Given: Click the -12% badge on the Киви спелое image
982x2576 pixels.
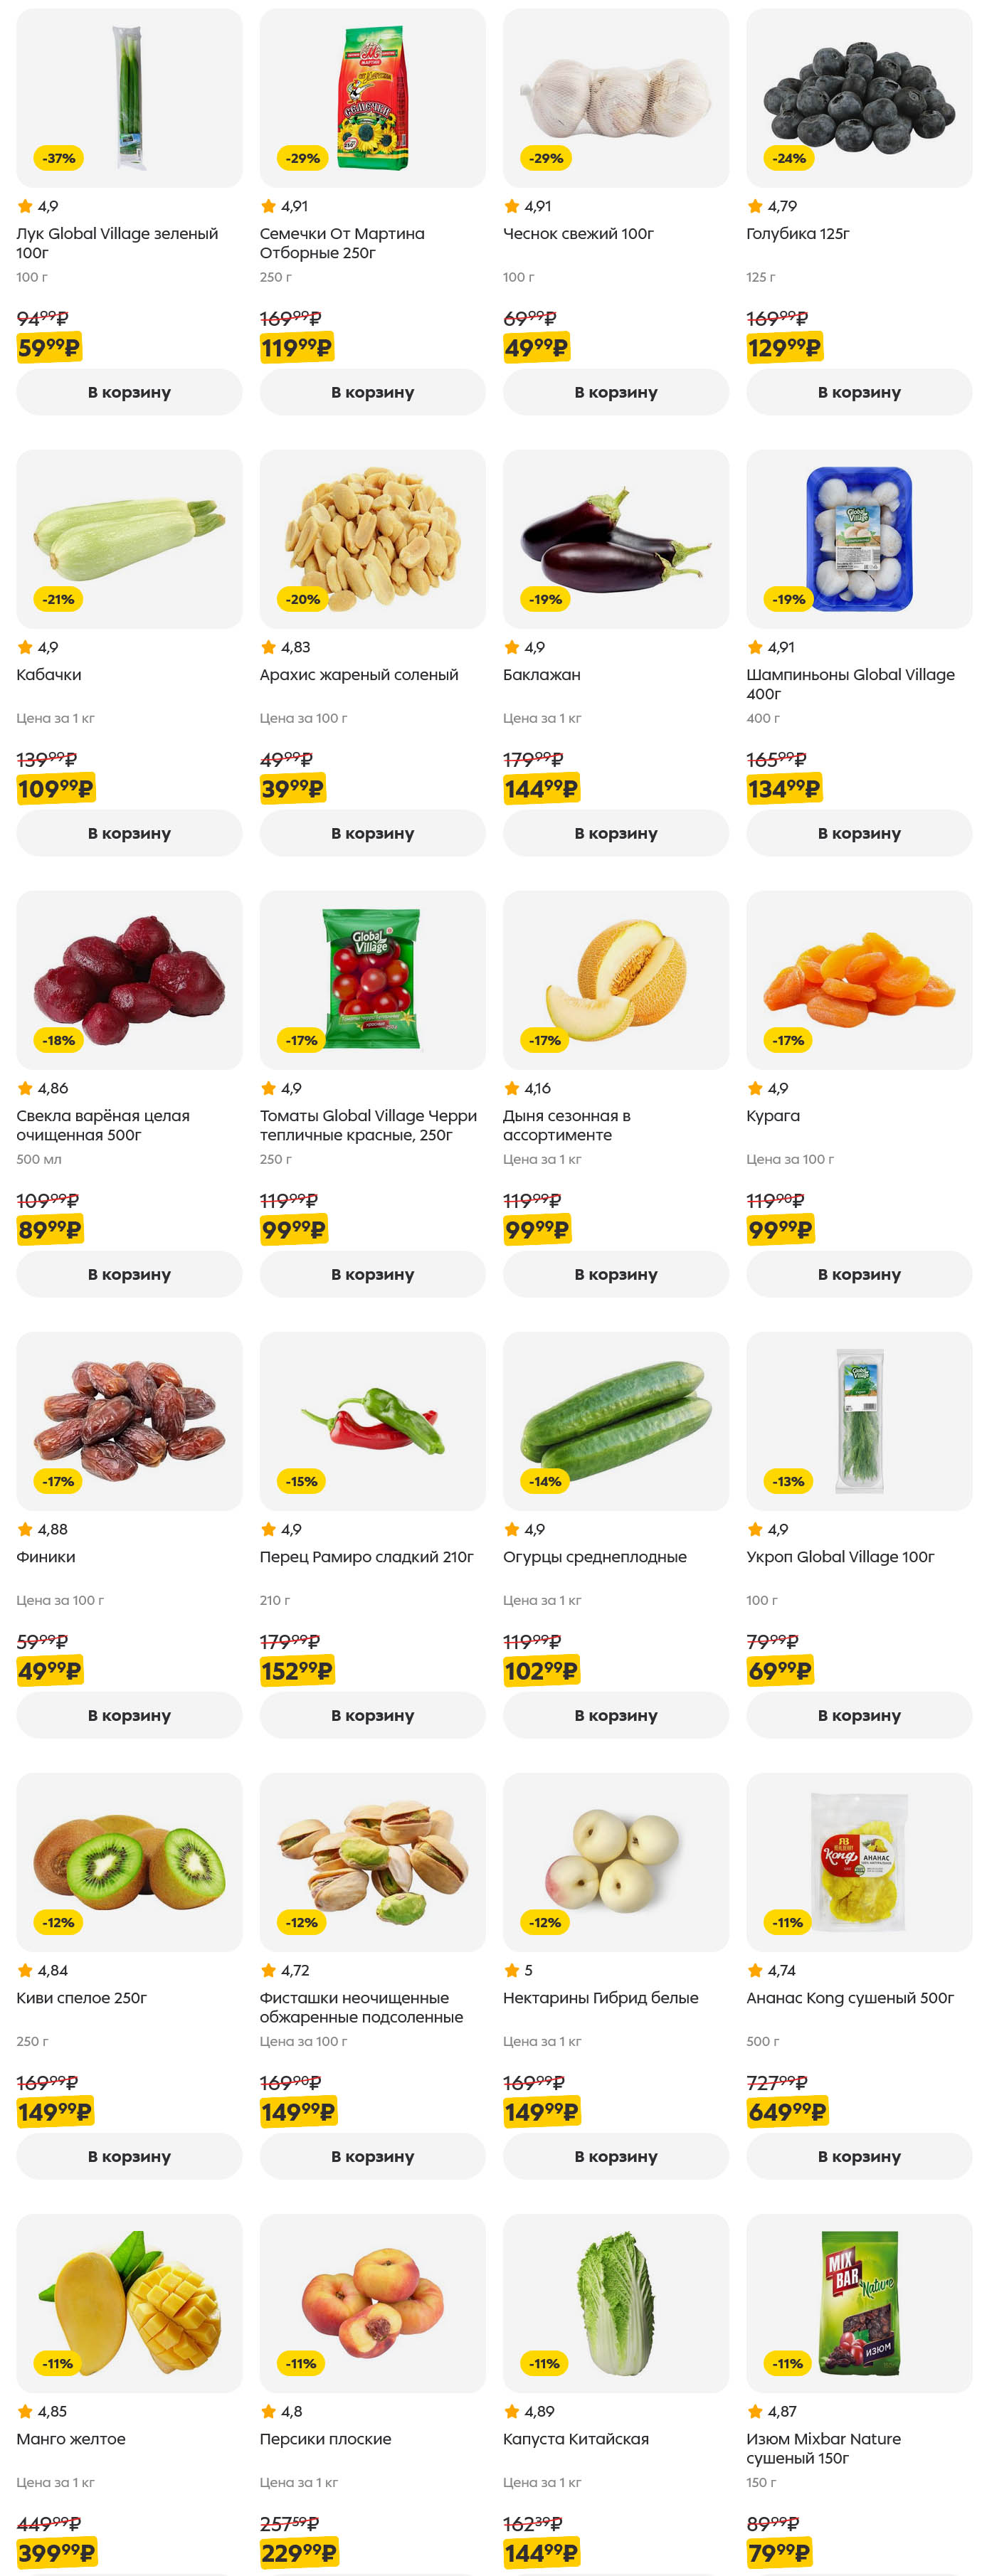Looking at the screenshot, I should (58, 1922).
